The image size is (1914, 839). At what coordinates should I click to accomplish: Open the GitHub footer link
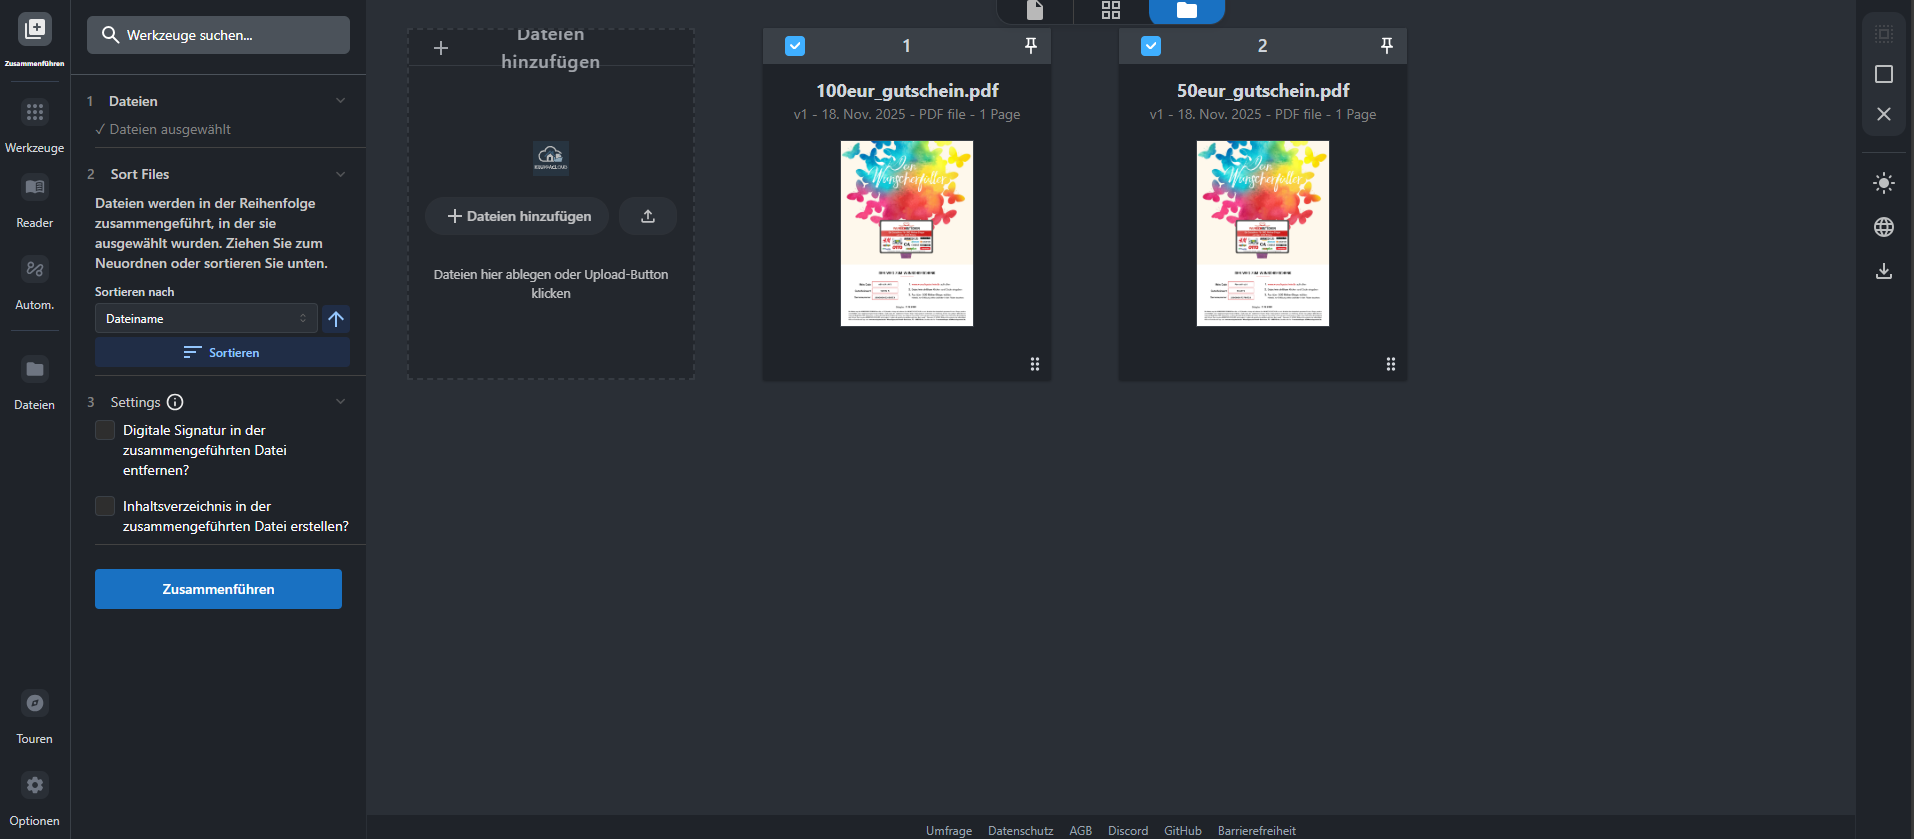pos(1182,830)
